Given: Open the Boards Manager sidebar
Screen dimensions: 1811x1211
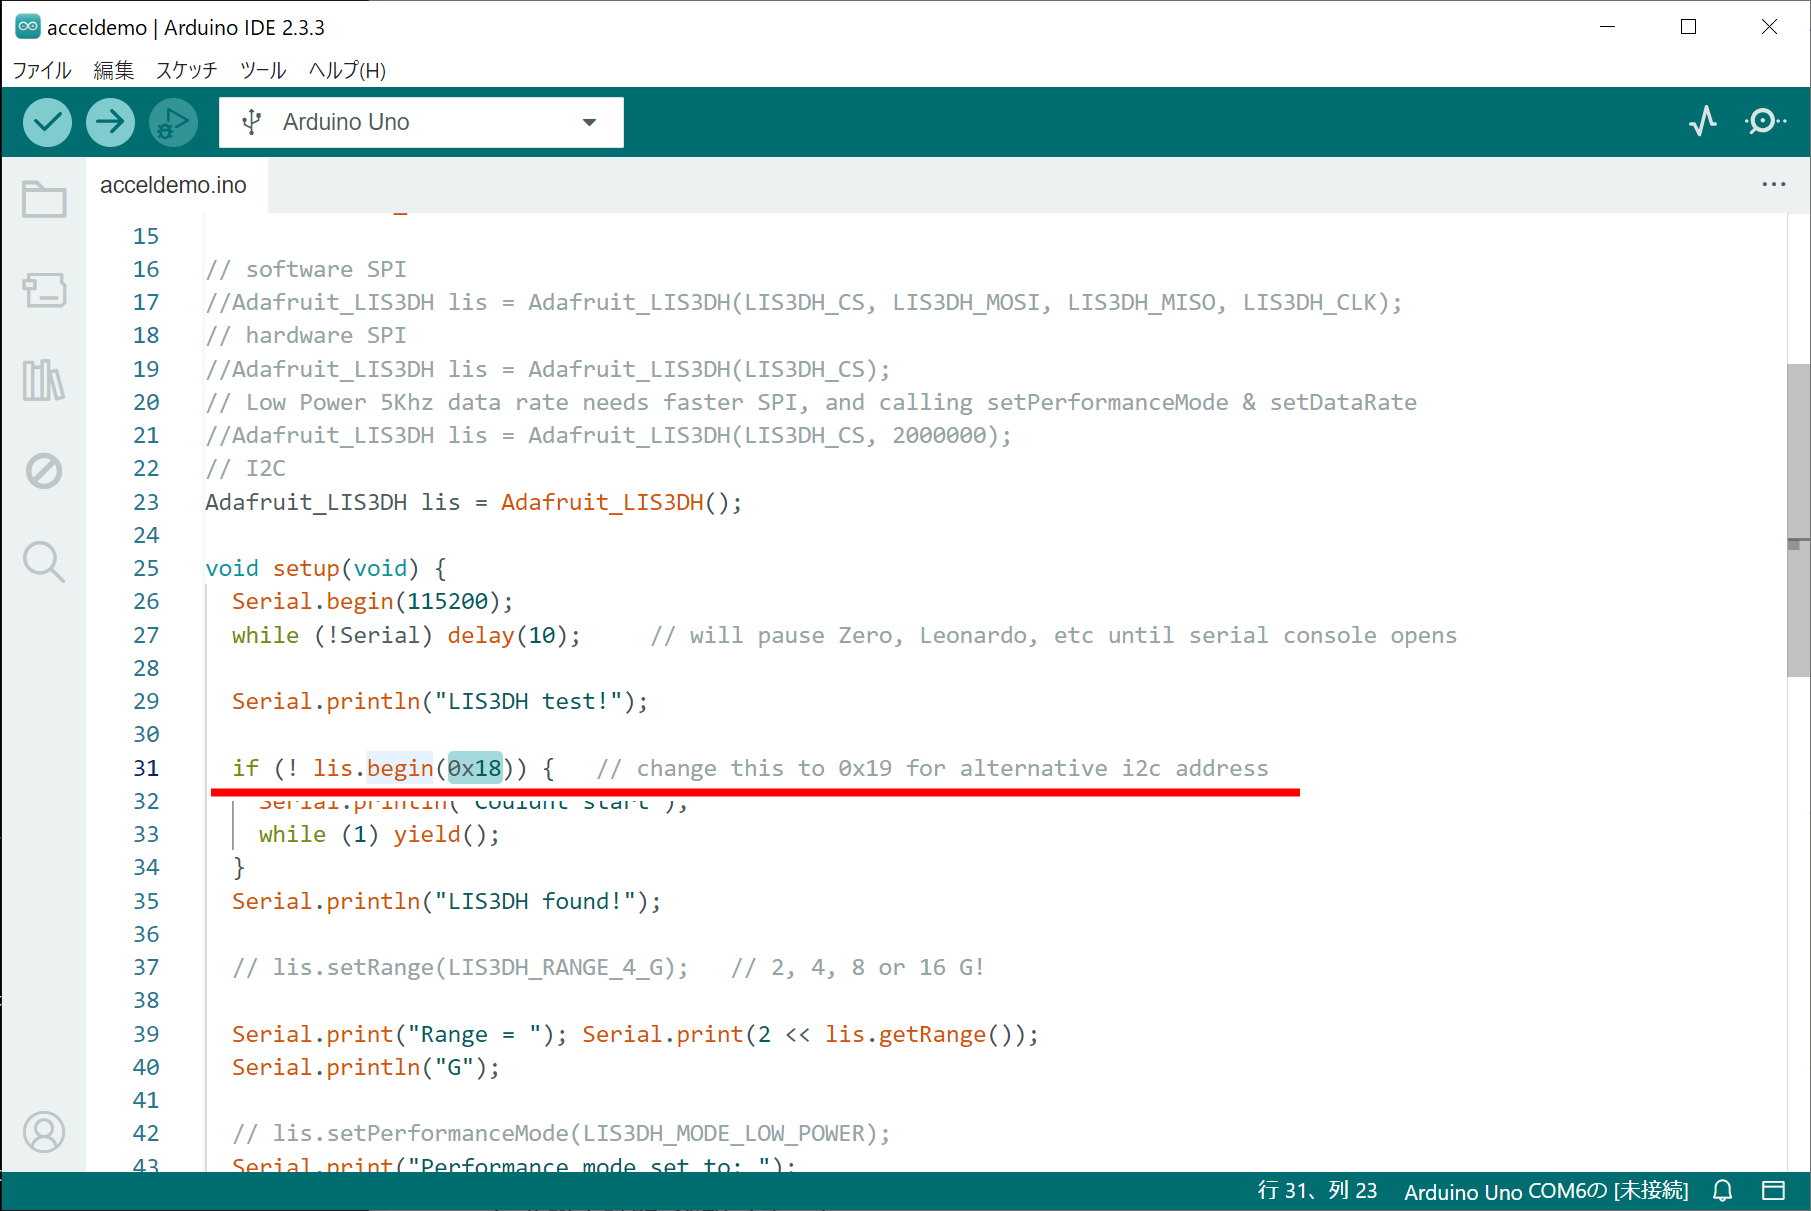Looking at the screenshot, I should [x=44, y=290].
